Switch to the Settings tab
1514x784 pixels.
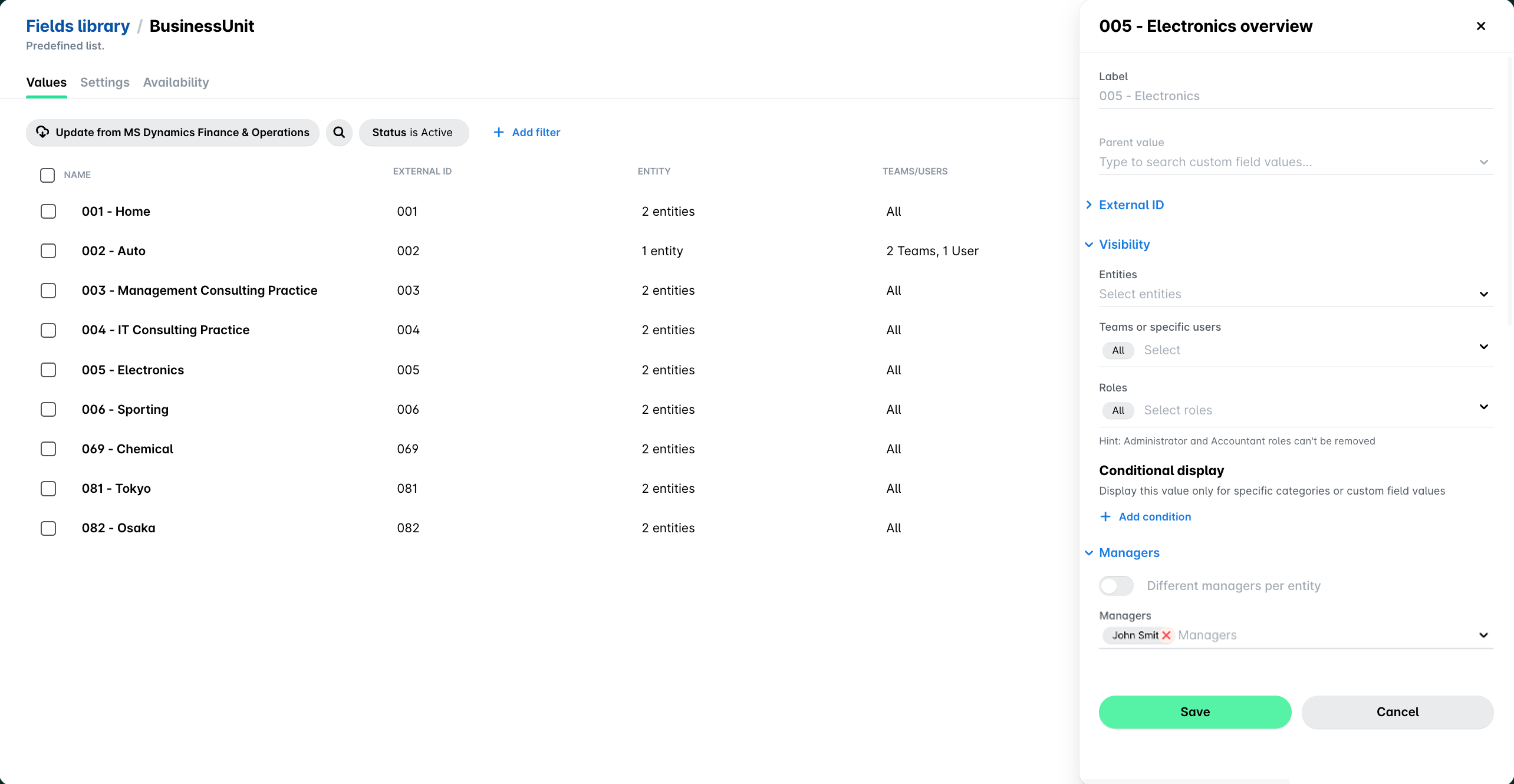(105, 82)
